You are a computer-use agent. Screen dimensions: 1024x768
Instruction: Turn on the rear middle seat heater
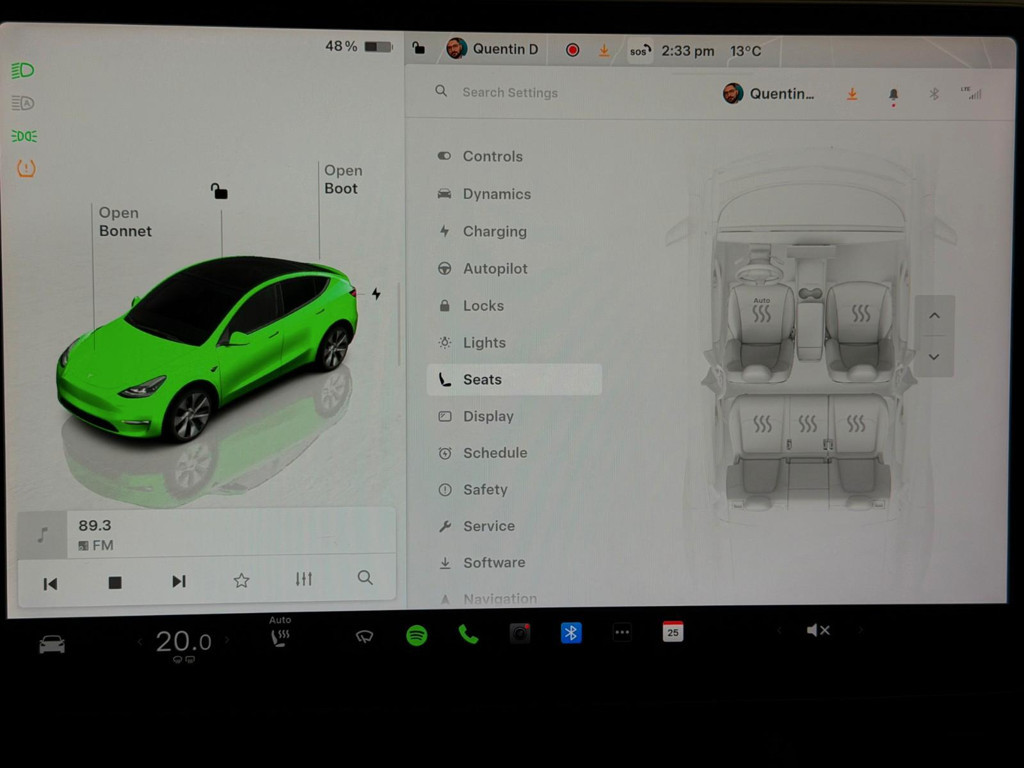(807, 423)
